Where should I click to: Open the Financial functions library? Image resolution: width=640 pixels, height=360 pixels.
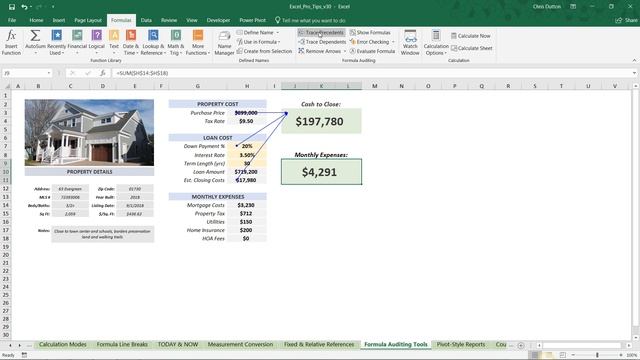click(77, 42)
